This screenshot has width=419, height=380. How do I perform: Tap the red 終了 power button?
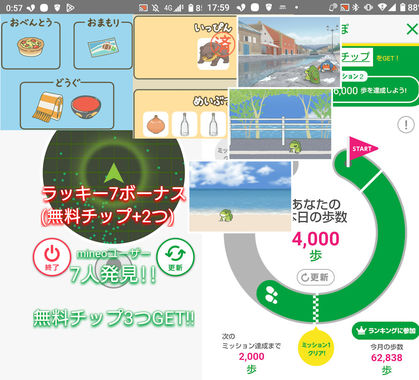click(x=52, y=257)
